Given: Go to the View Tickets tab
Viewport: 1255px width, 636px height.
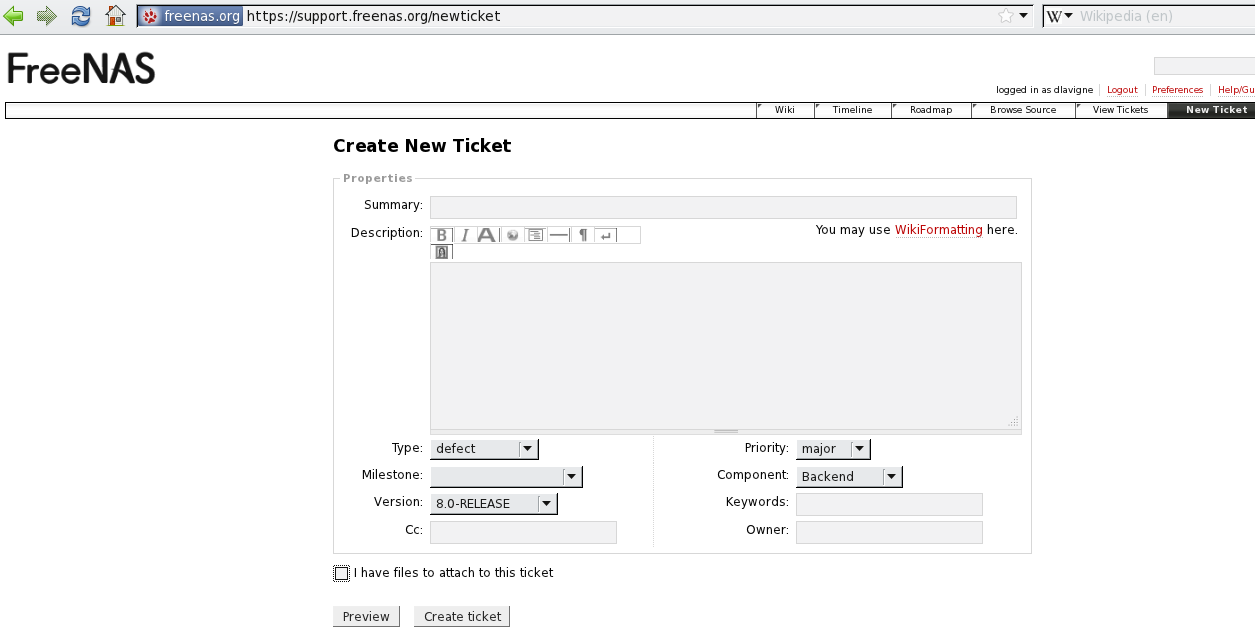Looking at the screenshot, I should (x=1120, y=110).
